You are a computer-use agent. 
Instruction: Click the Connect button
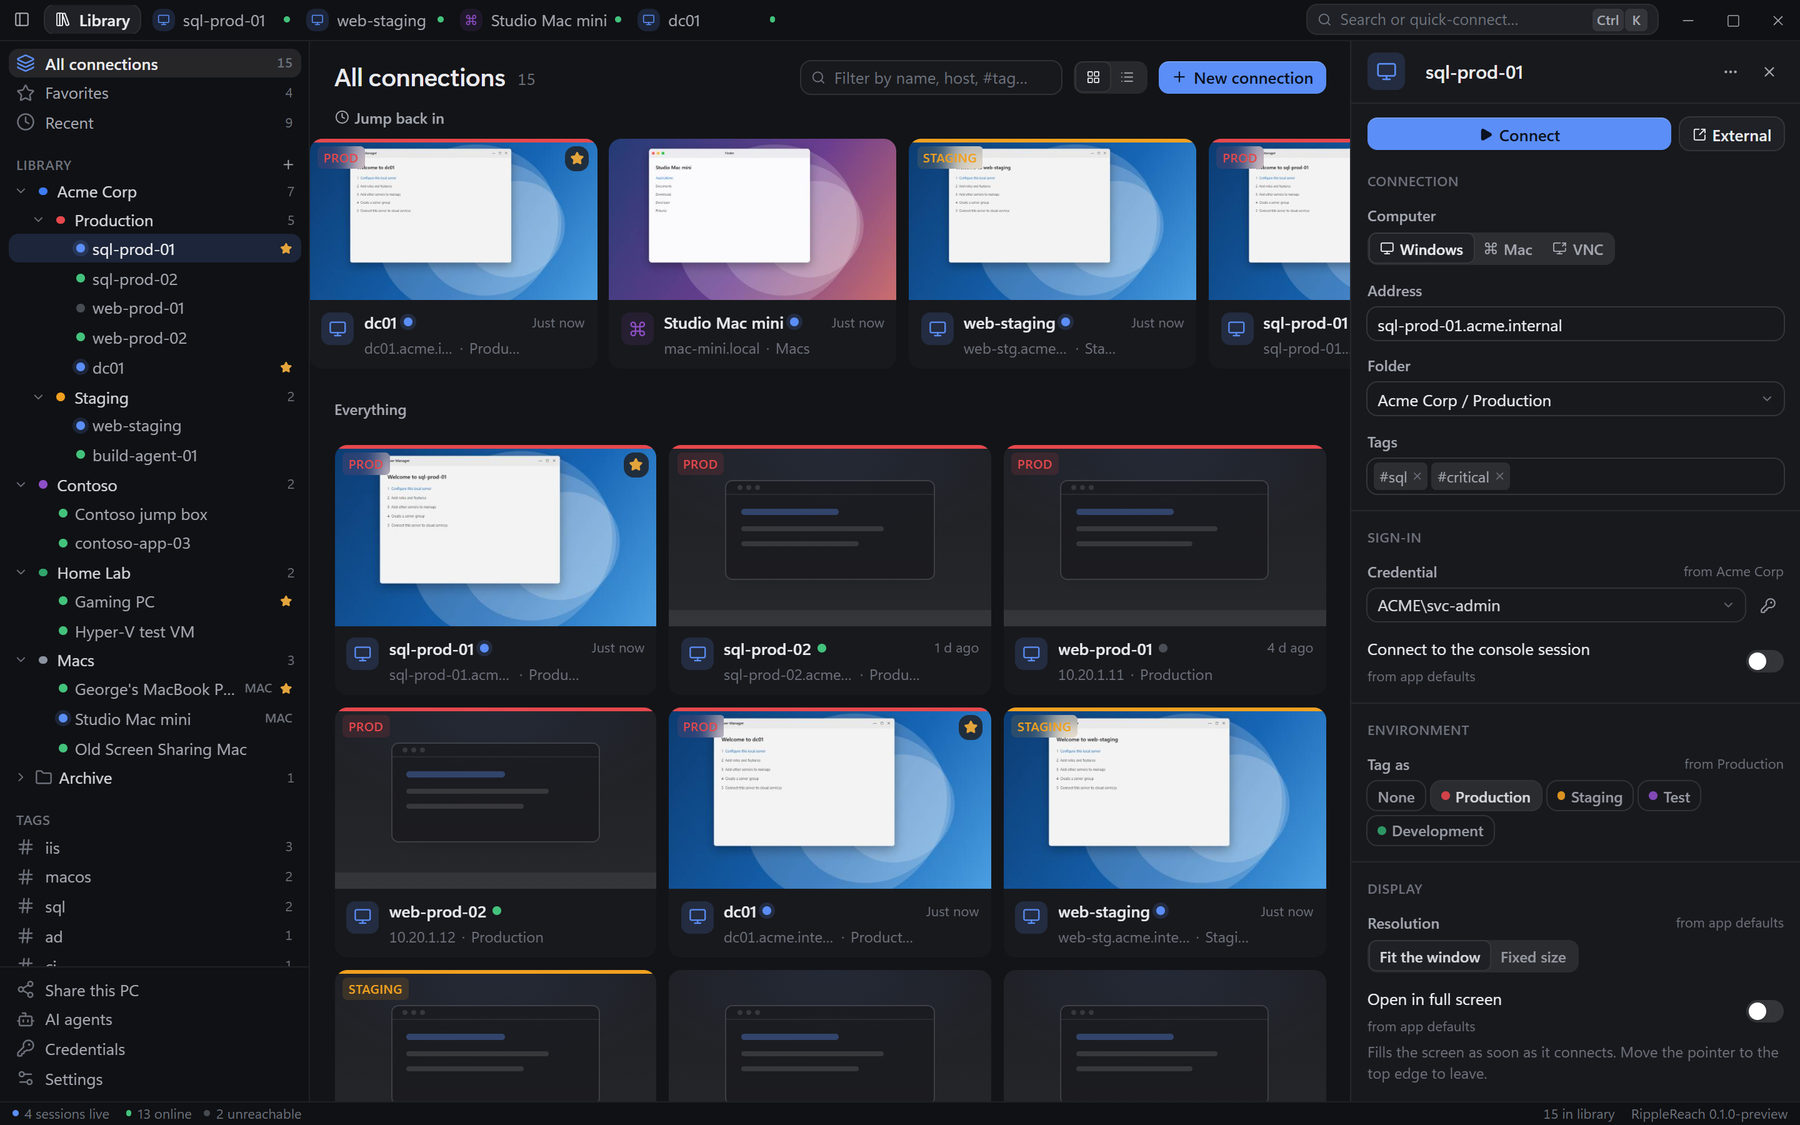(1518, 135)
